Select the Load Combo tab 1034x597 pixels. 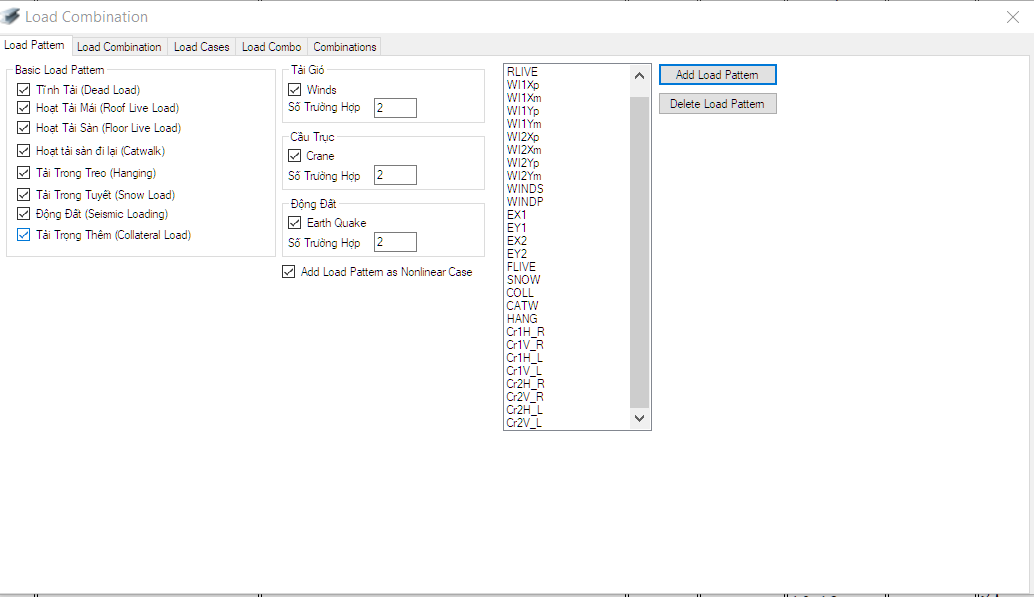(270, 46)
